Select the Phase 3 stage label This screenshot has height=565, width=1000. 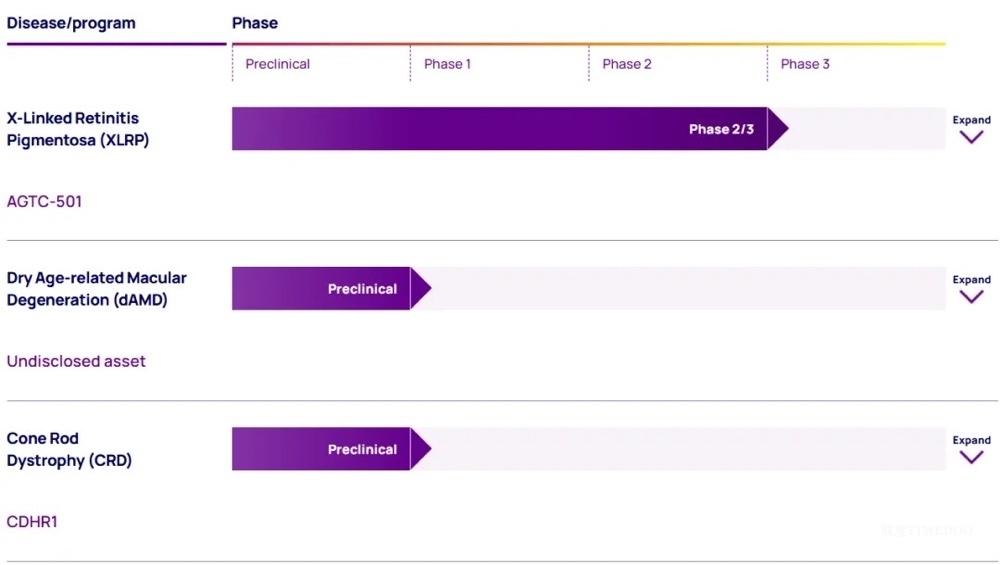click(805, 64)
